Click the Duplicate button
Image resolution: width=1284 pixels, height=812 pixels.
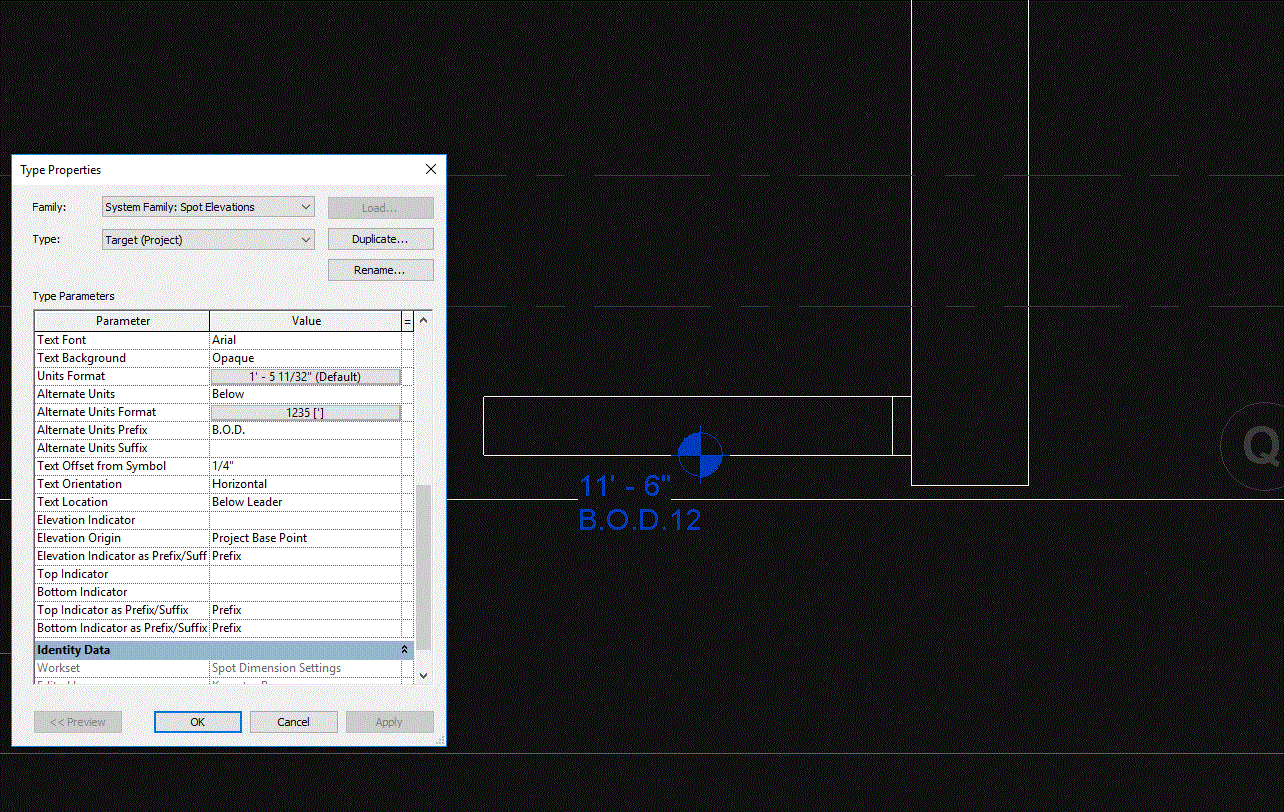pyautogui.click(x=380, y=239)
